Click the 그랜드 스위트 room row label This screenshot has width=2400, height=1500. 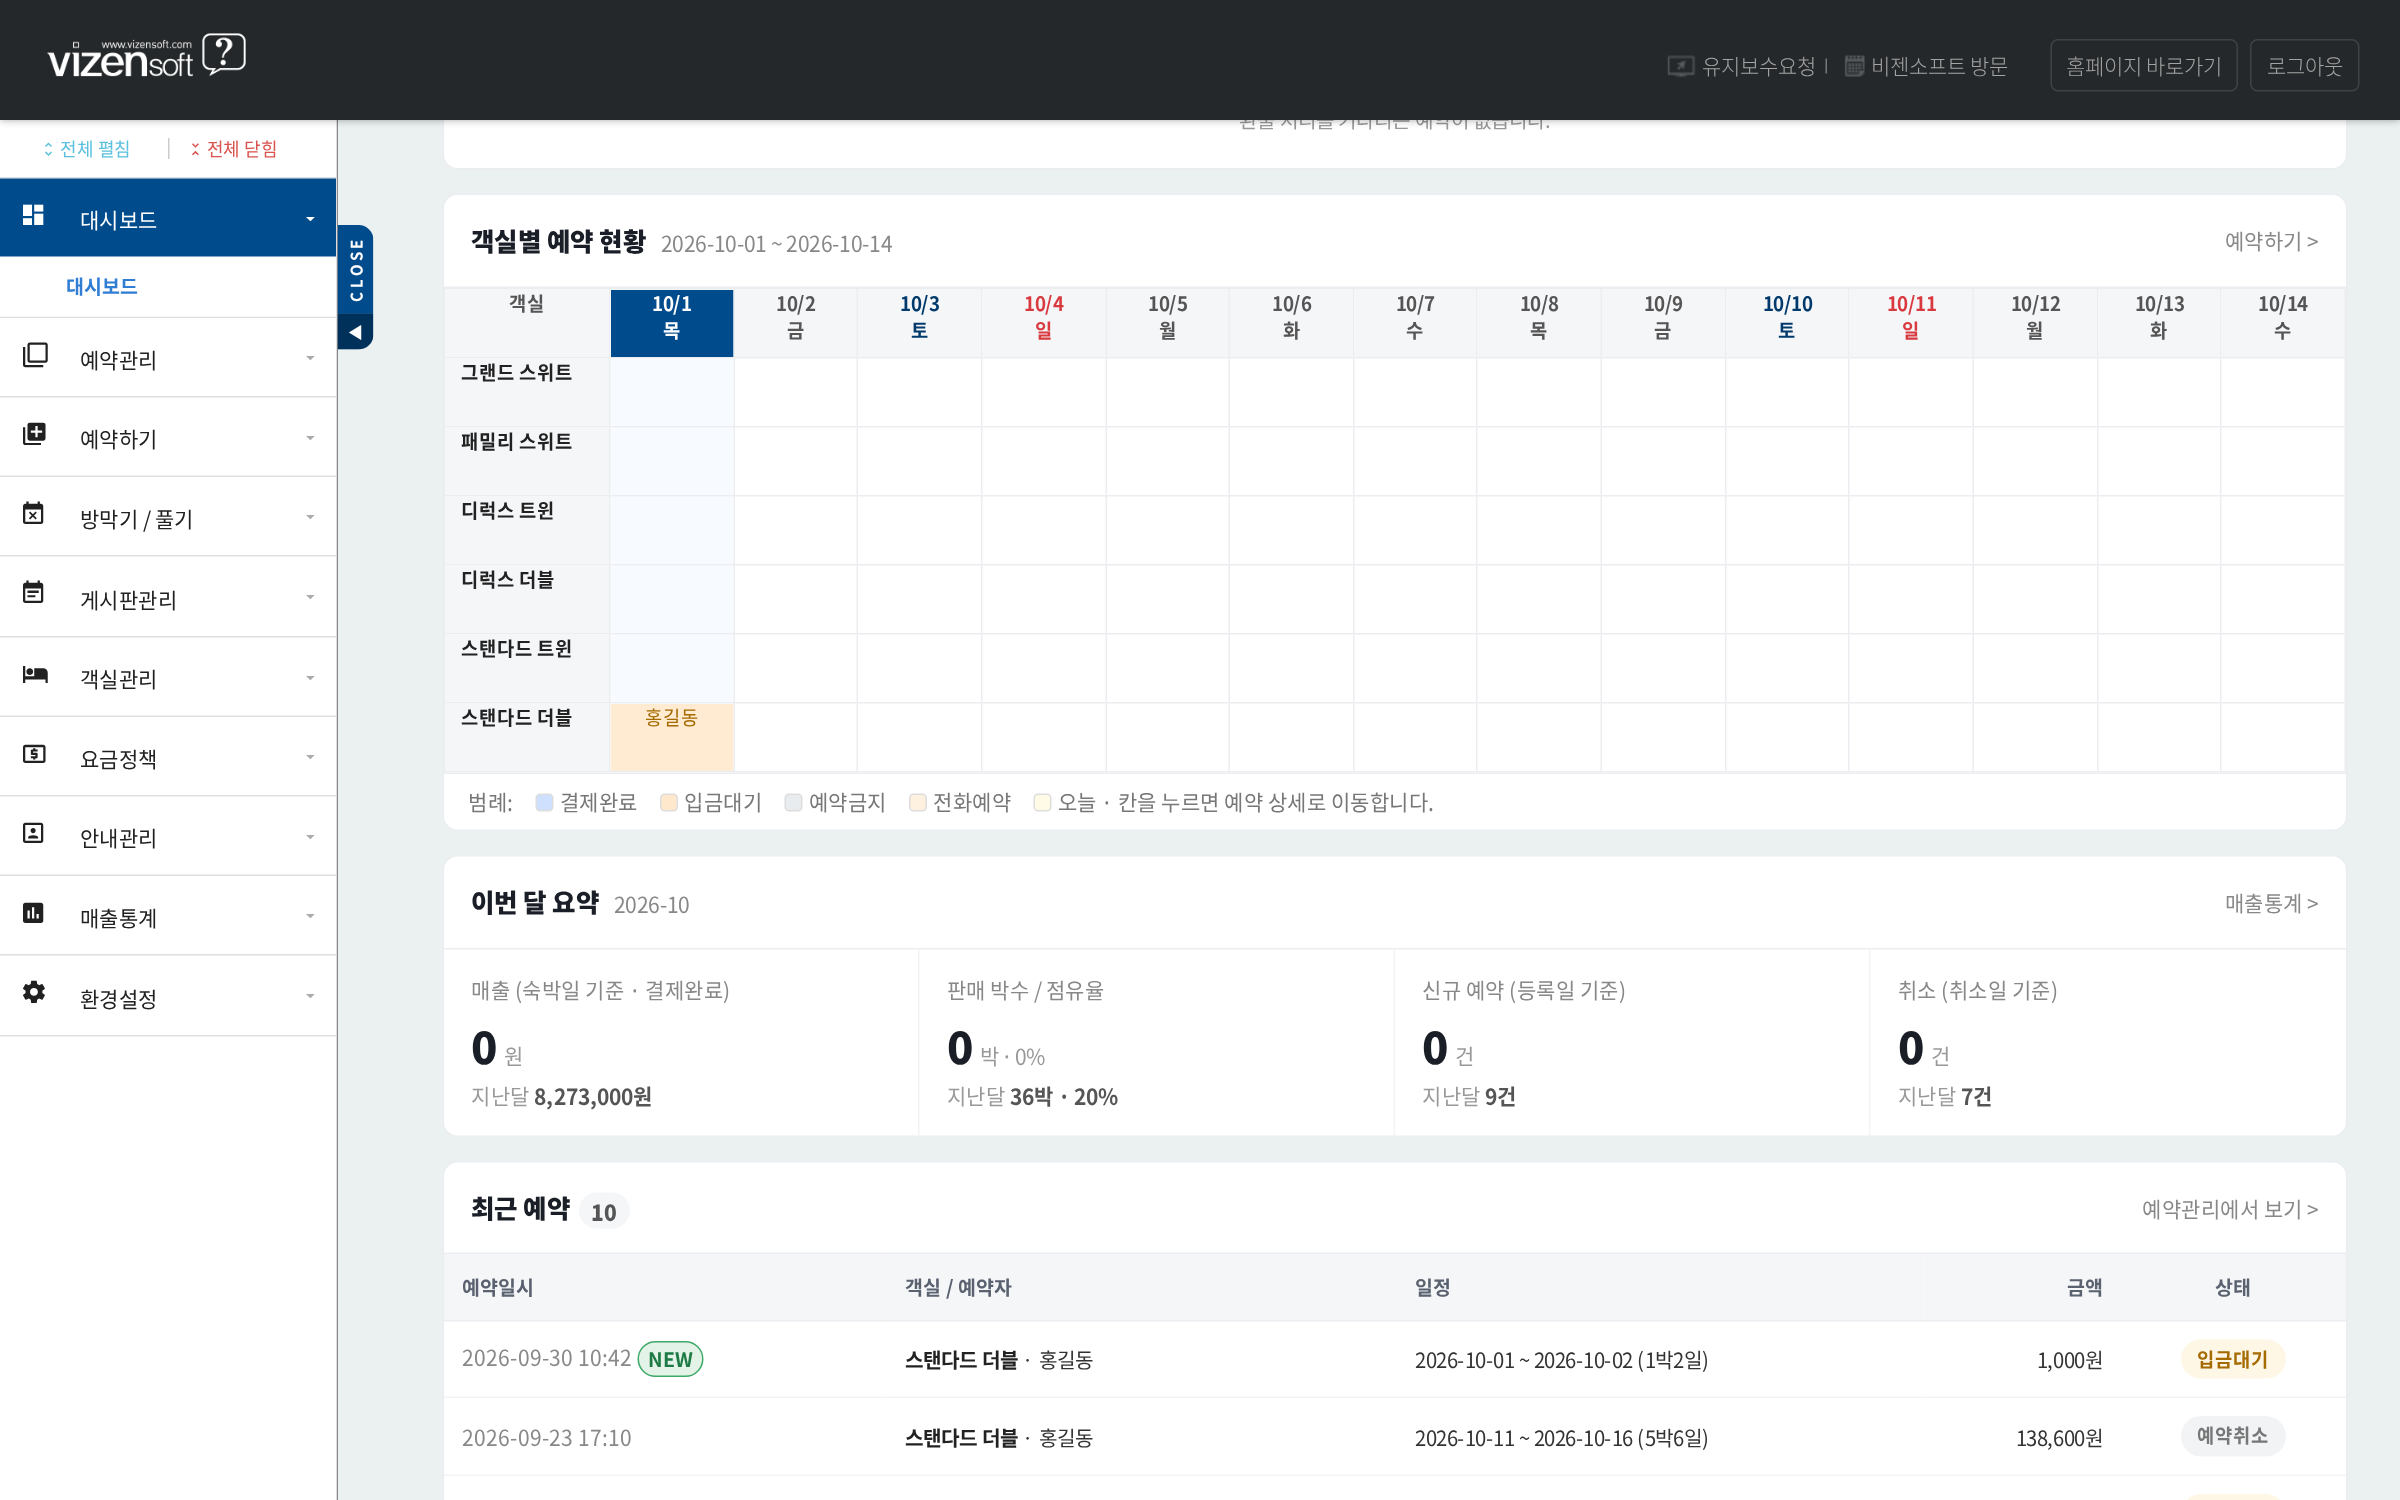pyautogui.click(x=517, y=373)
